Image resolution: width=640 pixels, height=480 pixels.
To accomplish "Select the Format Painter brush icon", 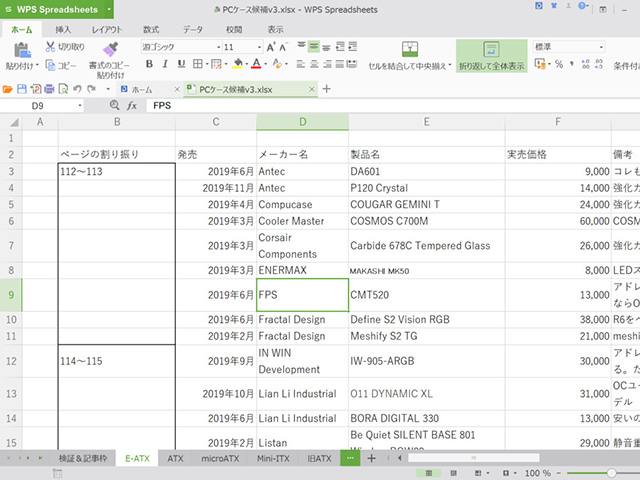I will click(x=110, y=49).
